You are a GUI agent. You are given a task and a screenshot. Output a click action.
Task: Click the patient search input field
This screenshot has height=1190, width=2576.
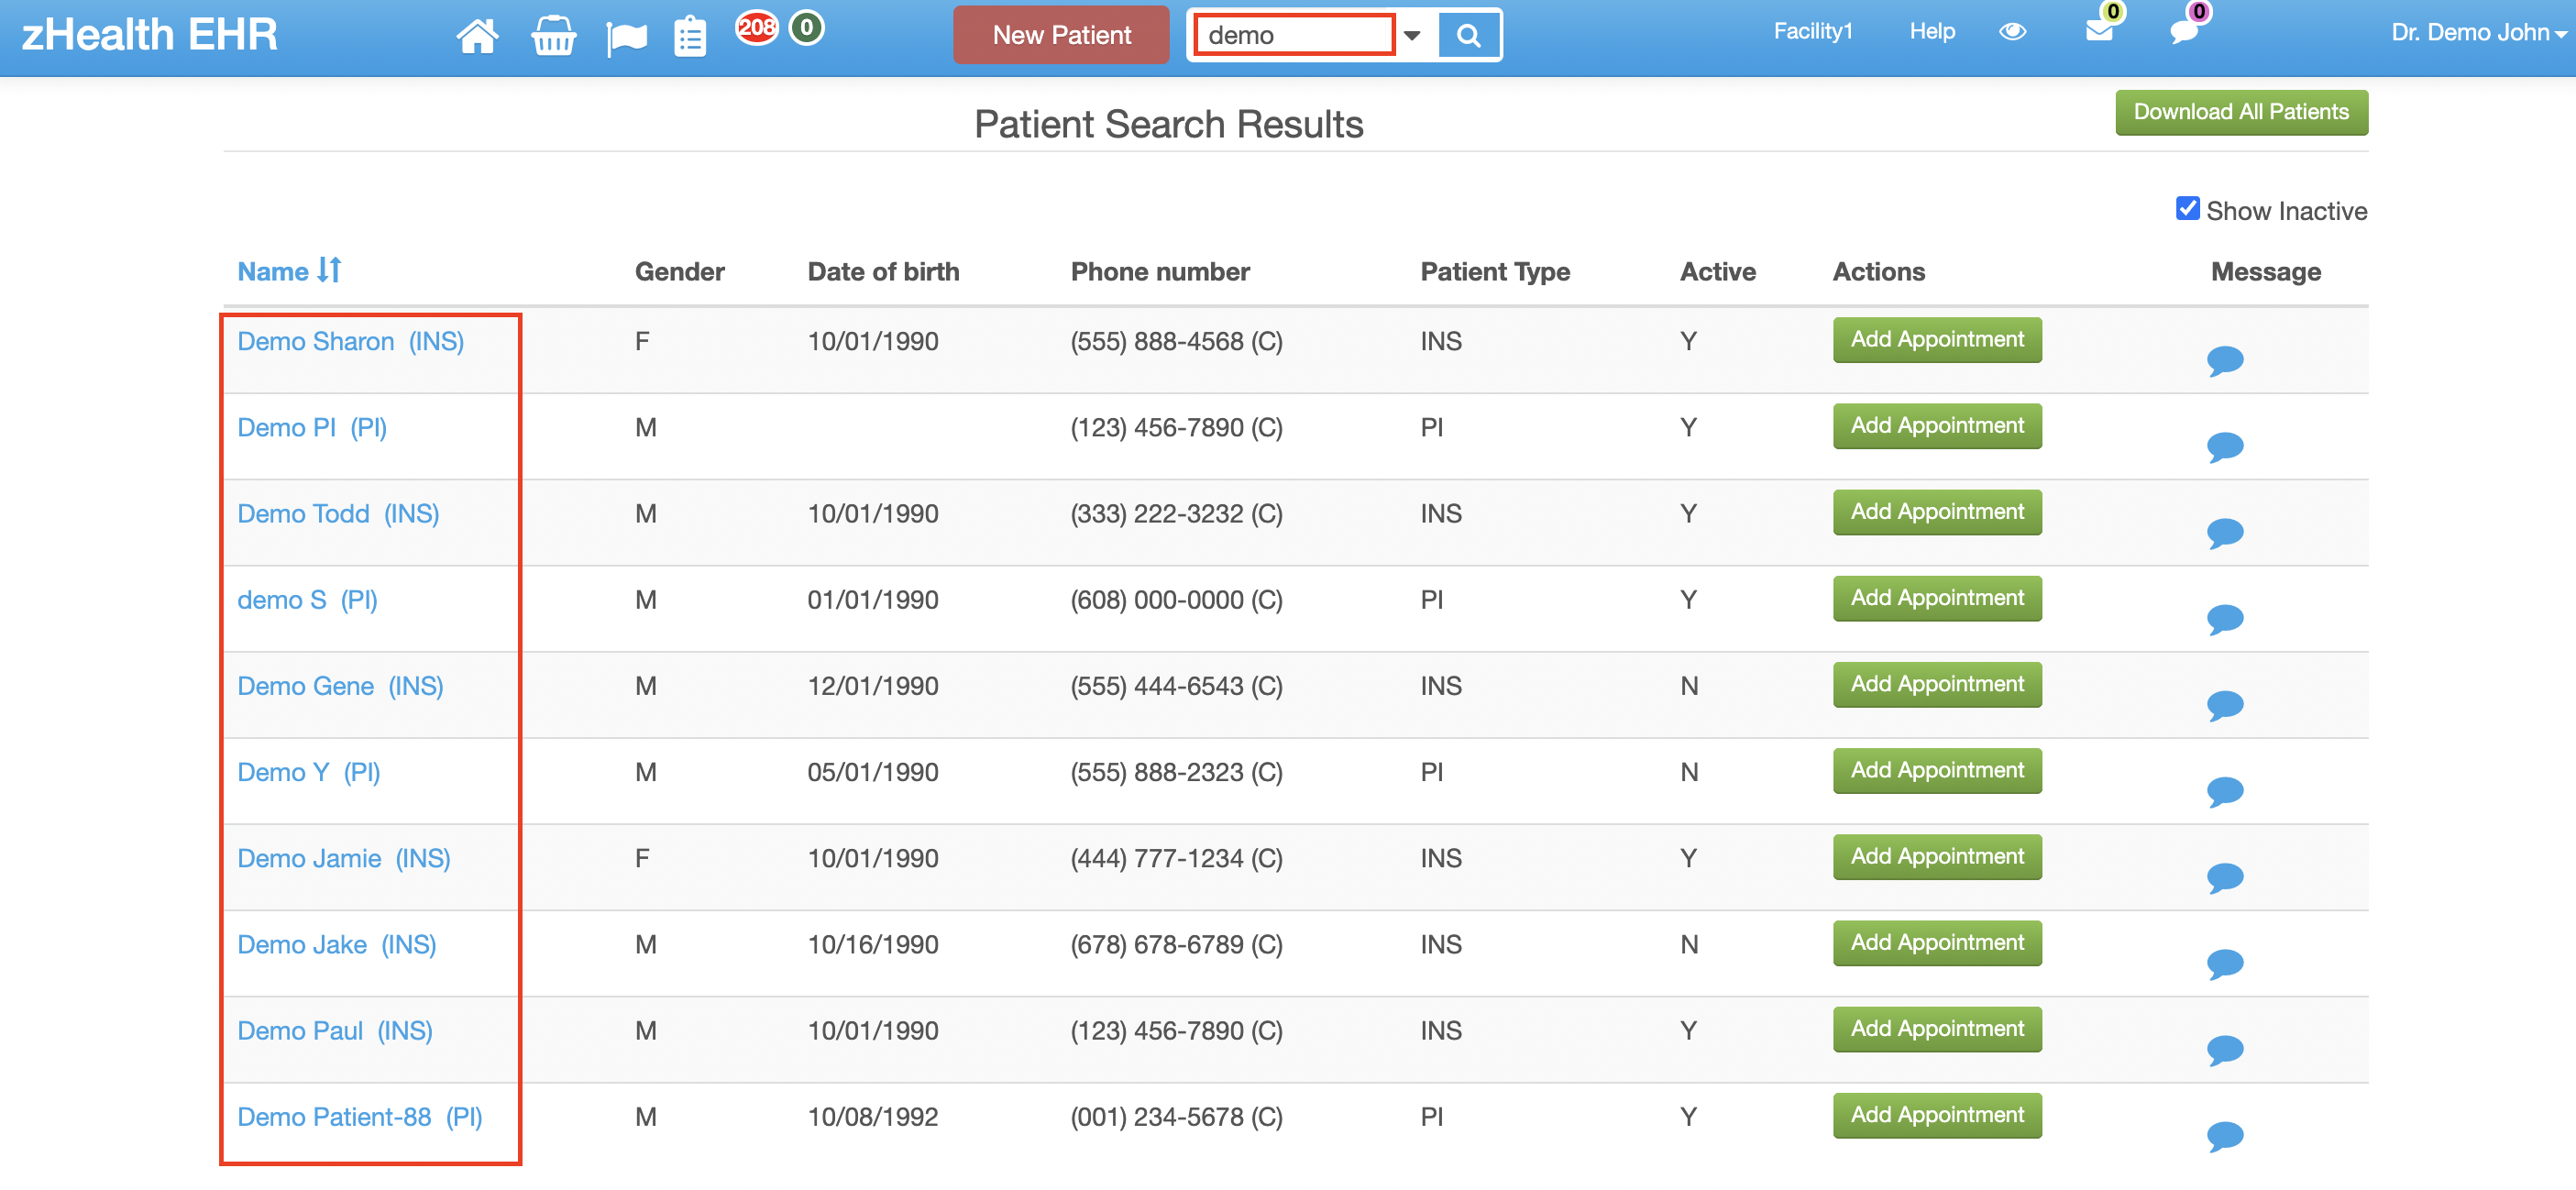pos(1294,35)
